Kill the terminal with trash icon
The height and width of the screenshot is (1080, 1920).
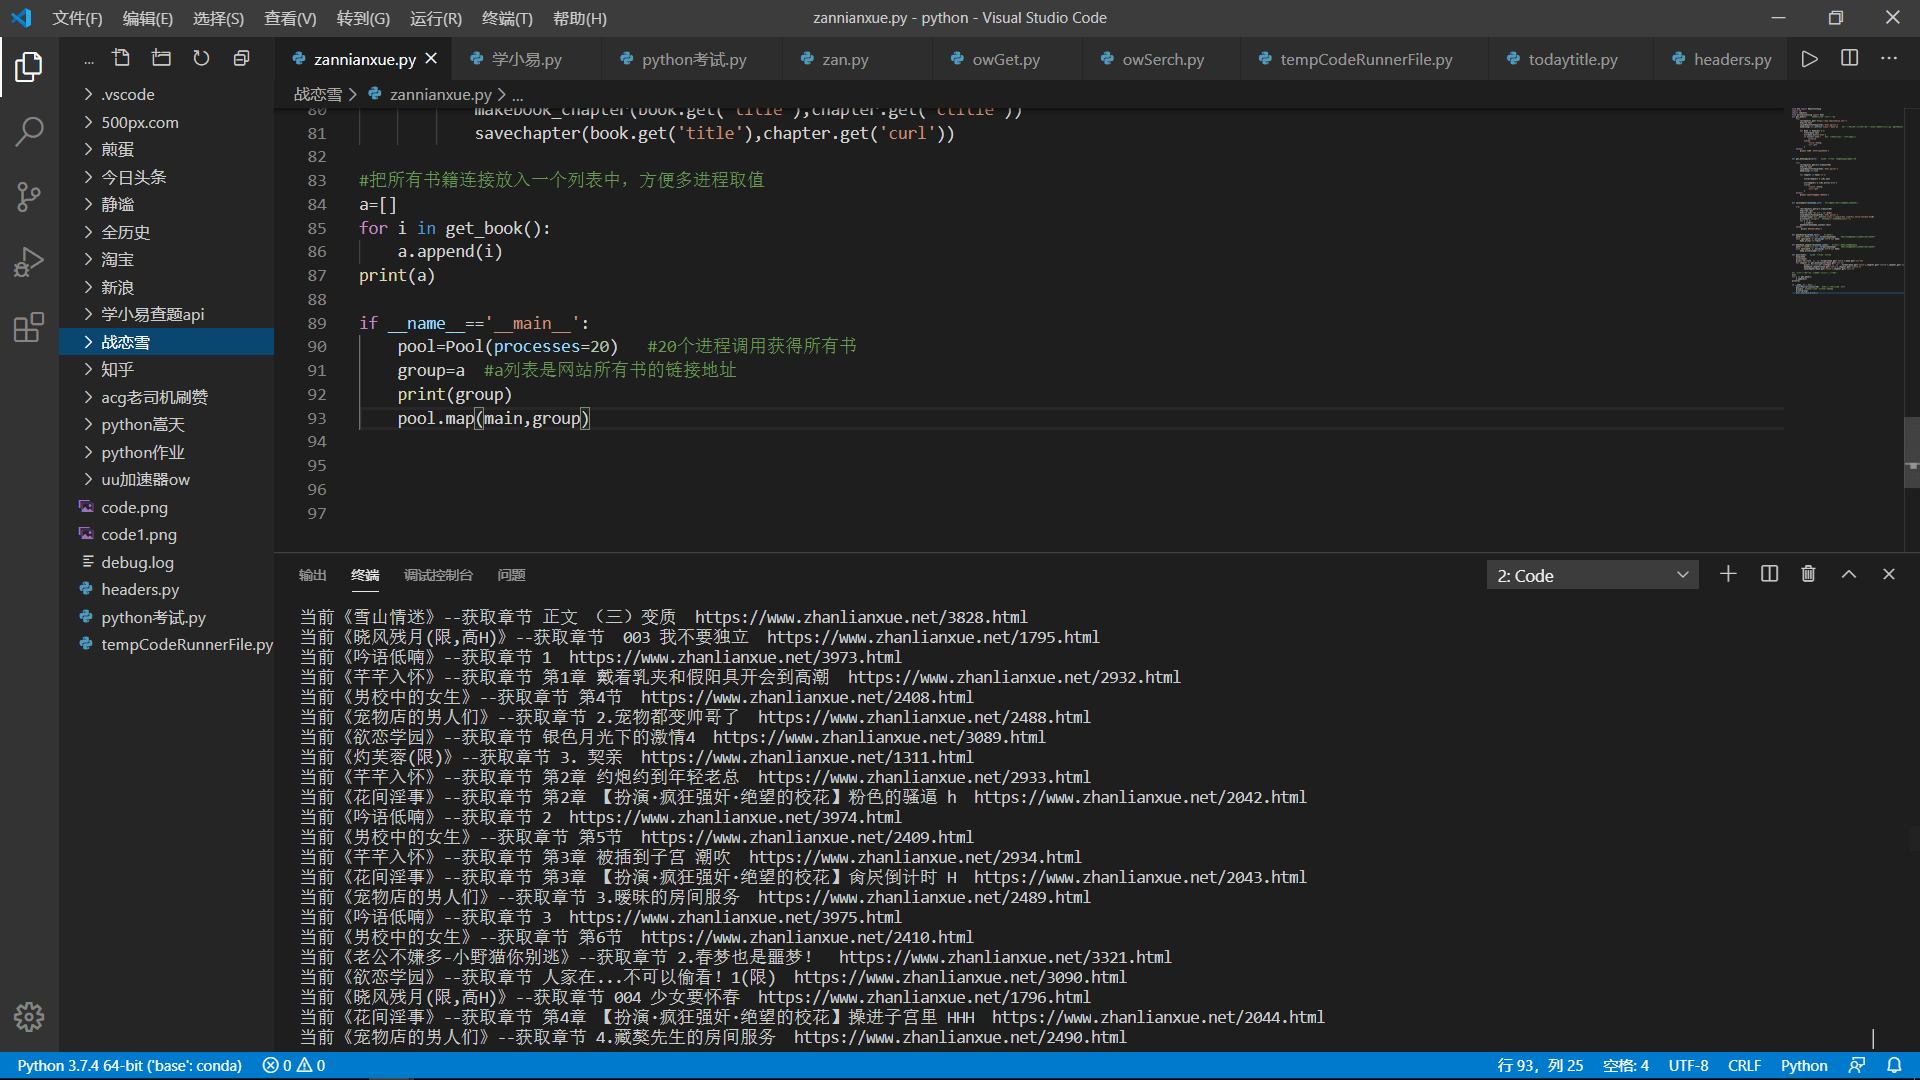1808,575
